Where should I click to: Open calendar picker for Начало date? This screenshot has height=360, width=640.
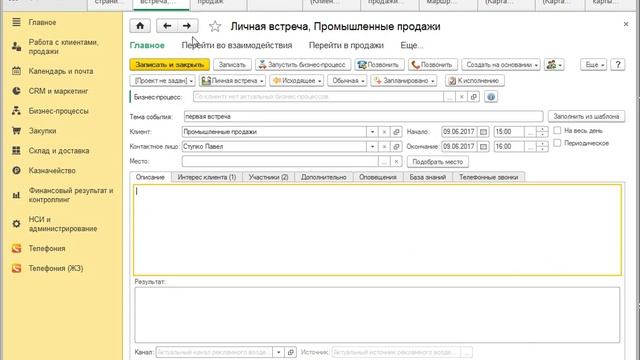483,132
